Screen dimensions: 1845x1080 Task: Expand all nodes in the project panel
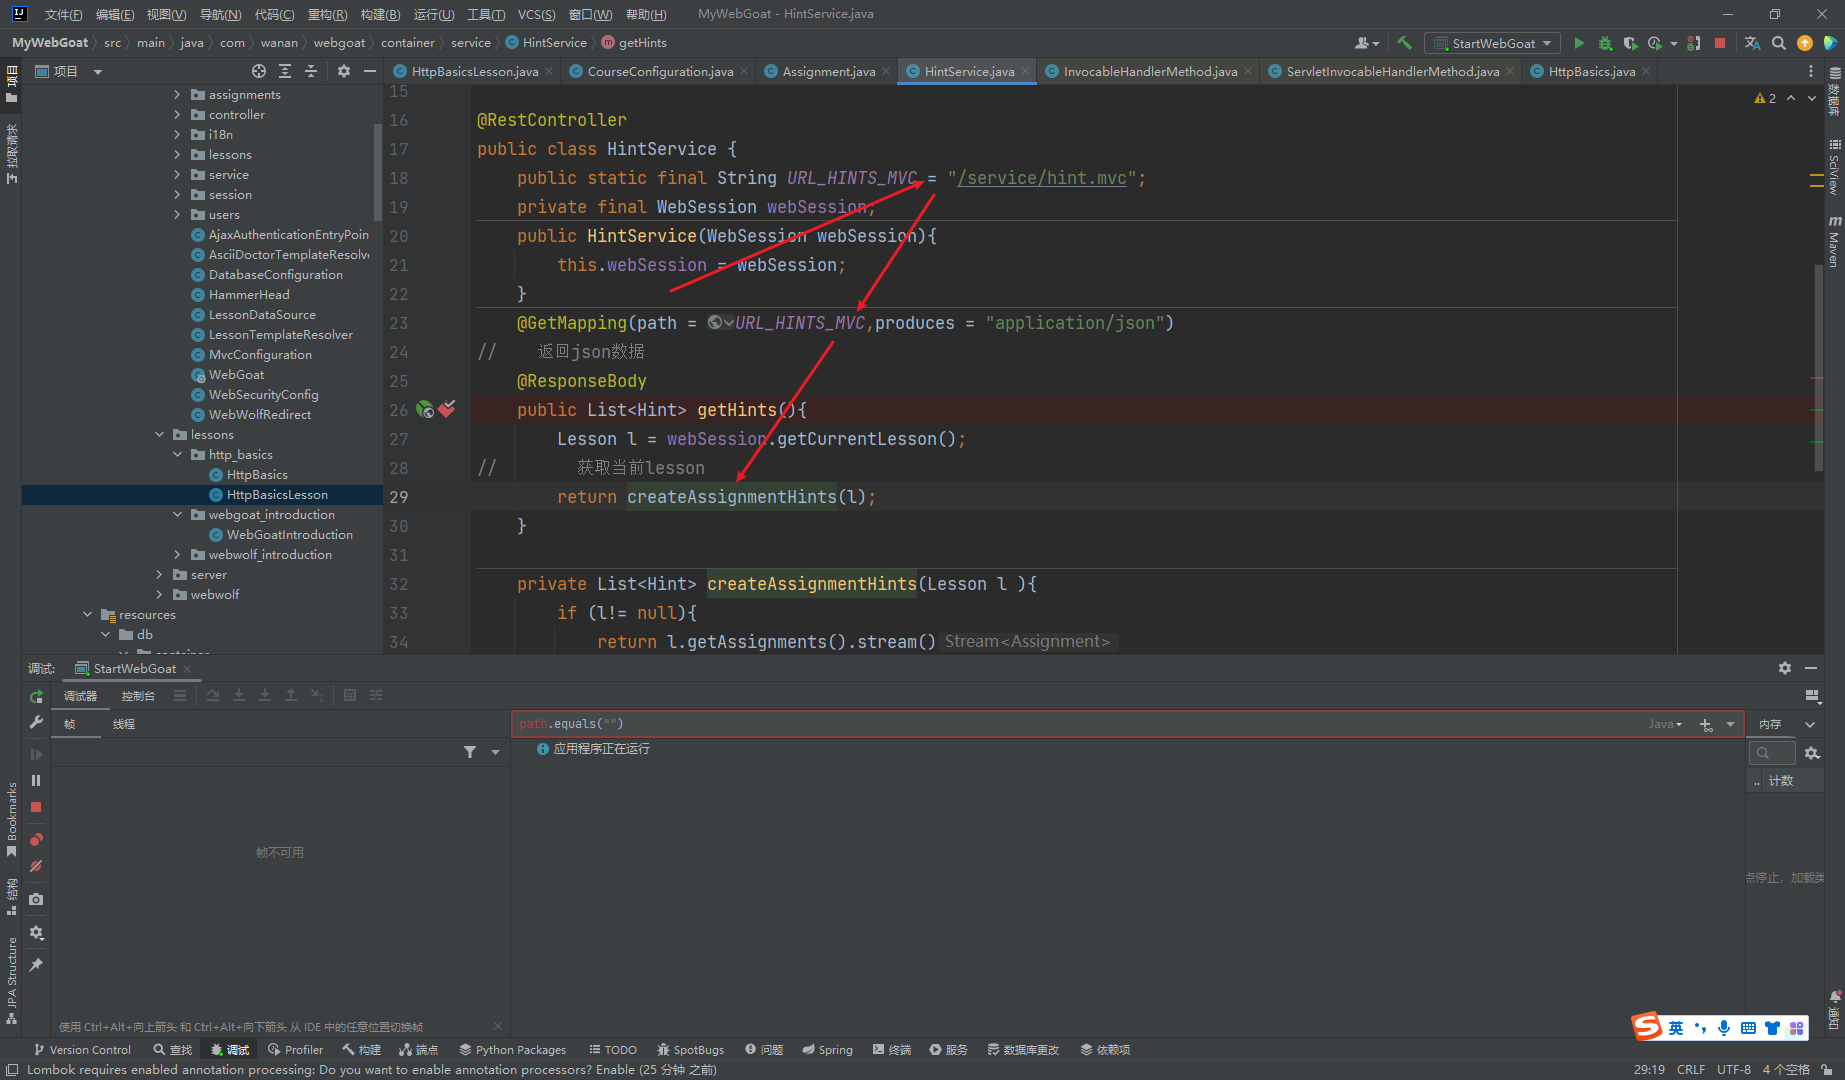[285, 71]
